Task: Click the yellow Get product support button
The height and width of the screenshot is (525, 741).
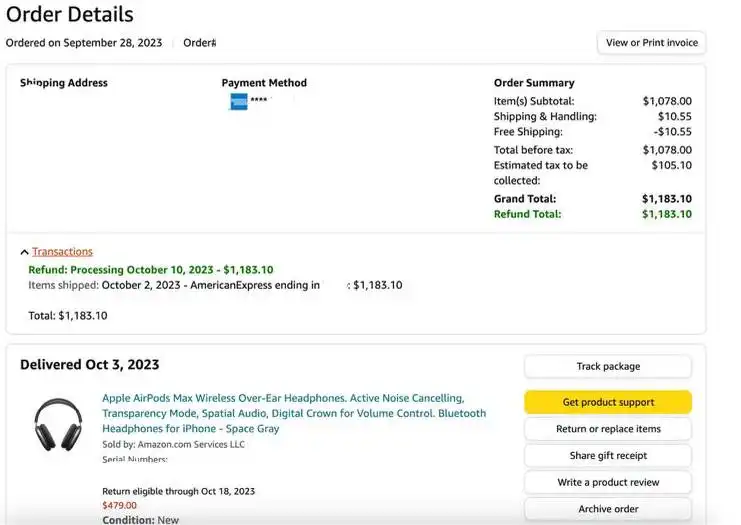Action: point(608,402)
